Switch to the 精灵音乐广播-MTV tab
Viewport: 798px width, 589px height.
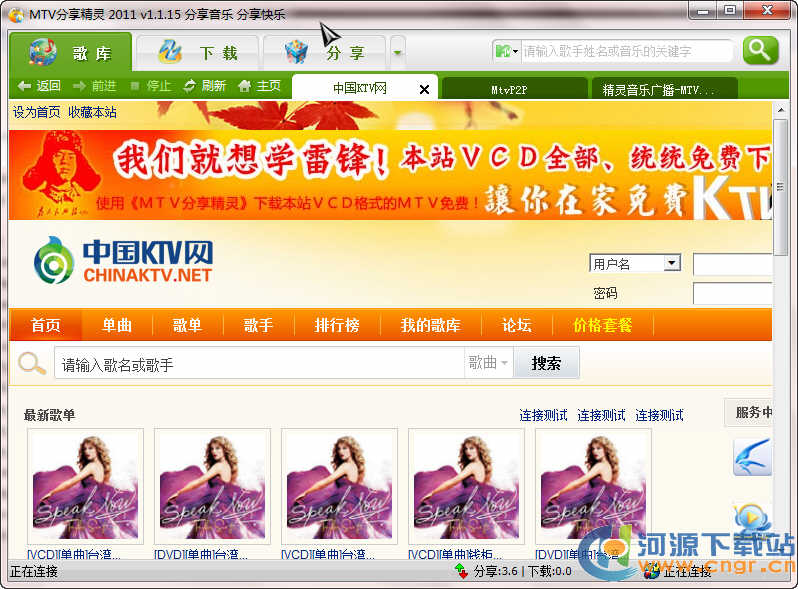point(663,90)
